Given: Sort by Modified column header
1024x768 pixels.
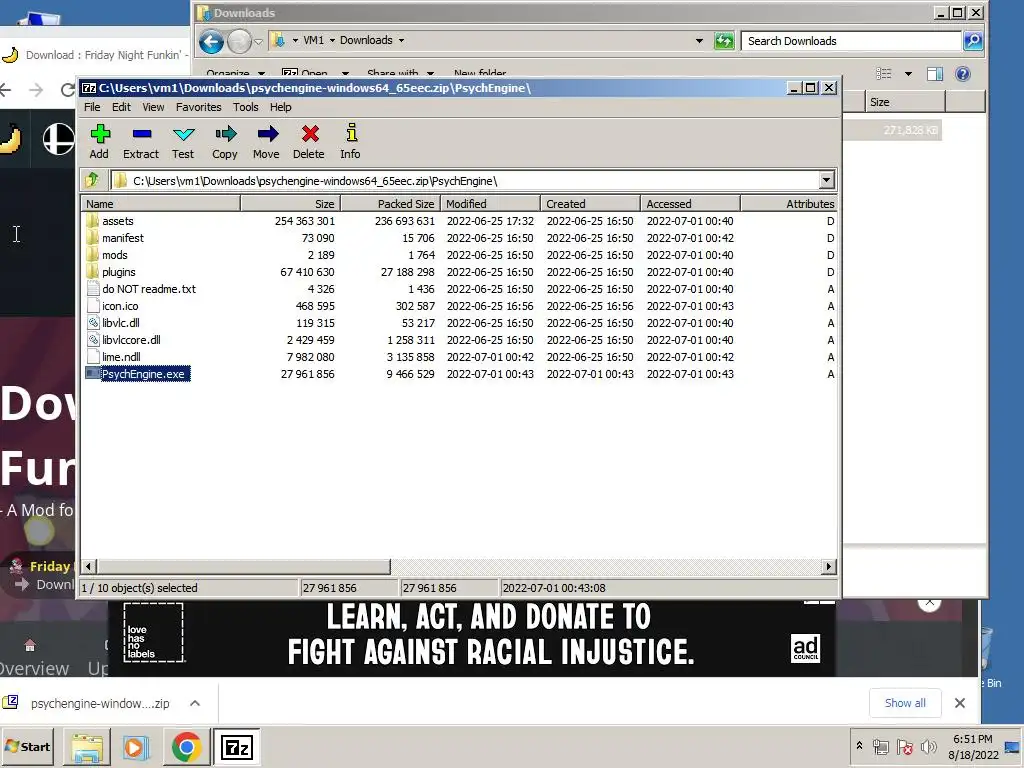Looking at the screenshot, I should click(x=490, y=204).
